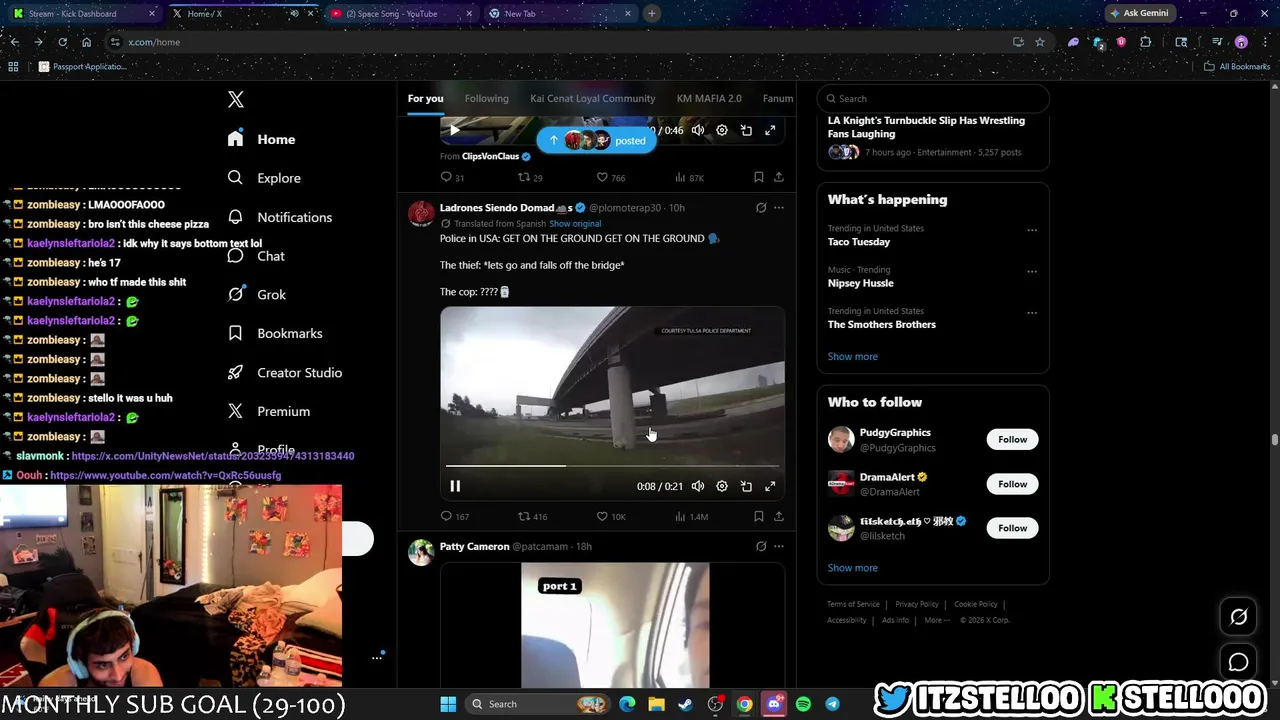Follow lilsketch.eth
Screen dimensions: 1280x720
coord(1012,528)
